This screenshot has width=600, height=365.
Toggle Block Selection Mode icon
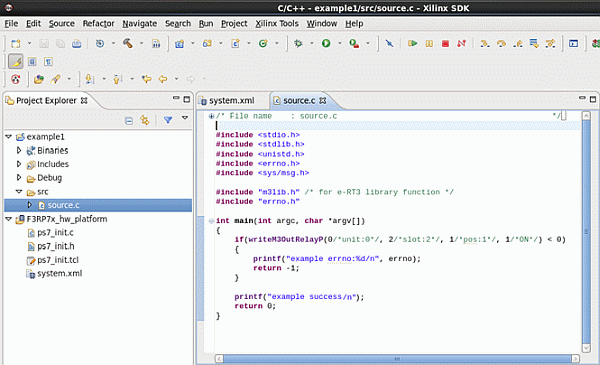(x=32, y=62)
